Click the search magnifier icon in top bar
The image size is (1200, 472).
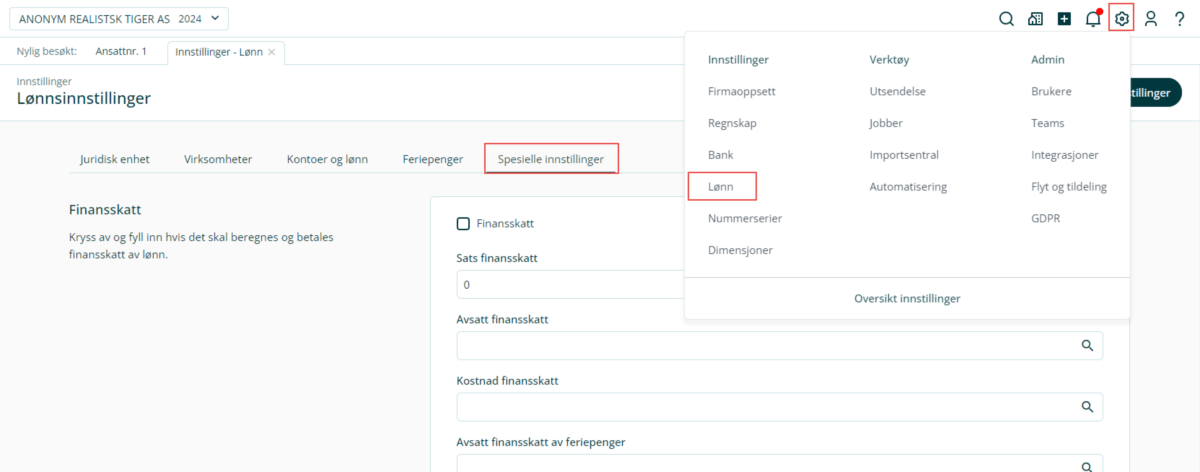pos(1007,19)
